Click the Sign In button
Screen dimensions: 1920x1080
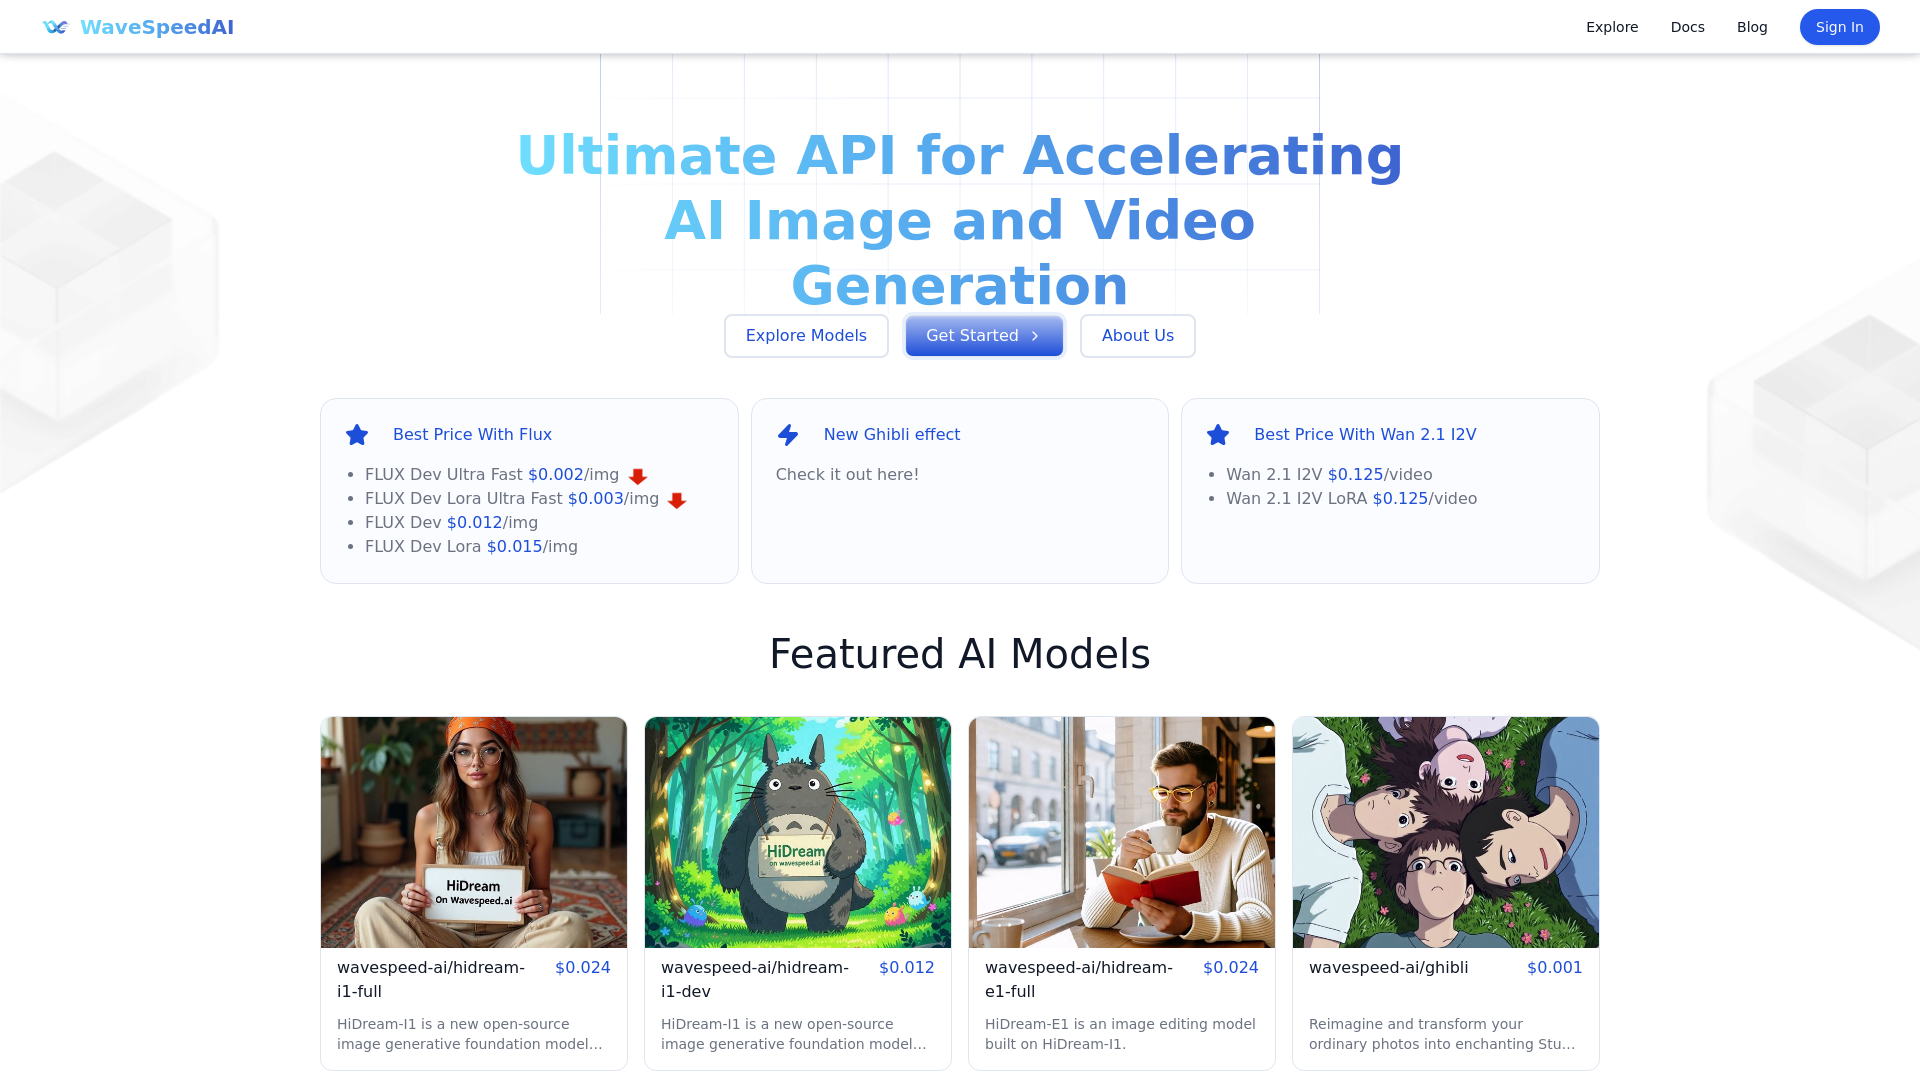click(x=1840, y=27)
